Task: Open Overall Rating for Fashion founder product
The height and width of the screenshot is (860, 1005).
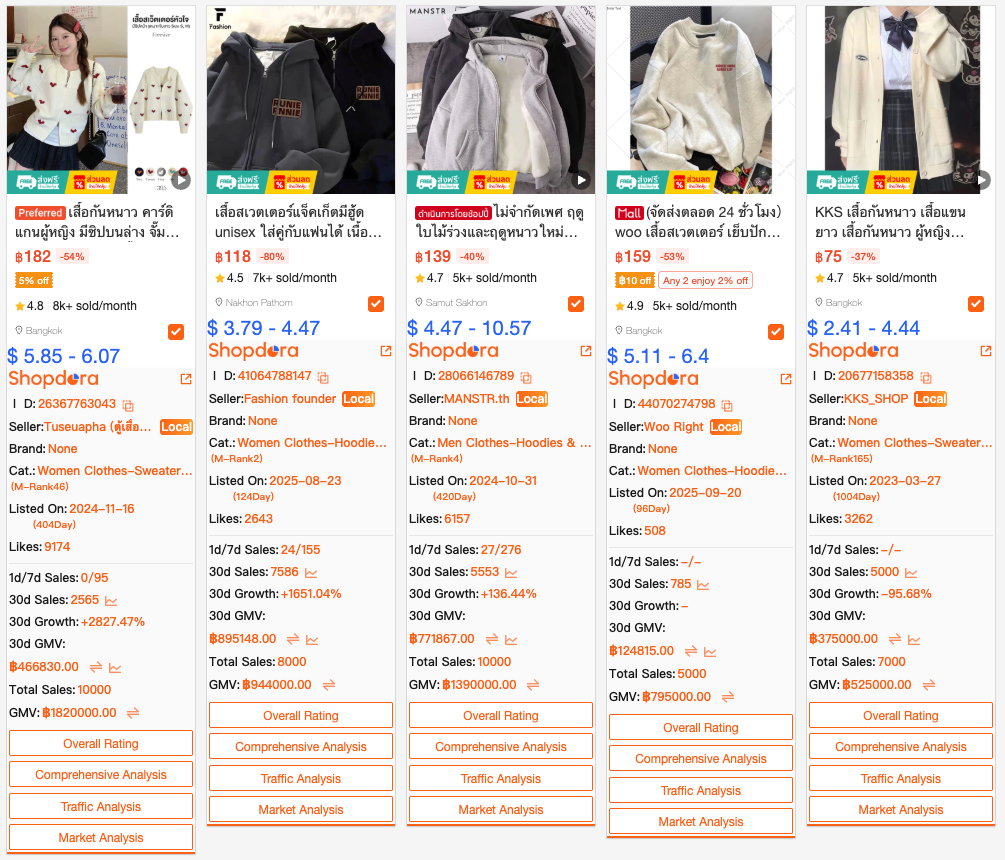Action: pyautogui.click(x=301, y=715)
